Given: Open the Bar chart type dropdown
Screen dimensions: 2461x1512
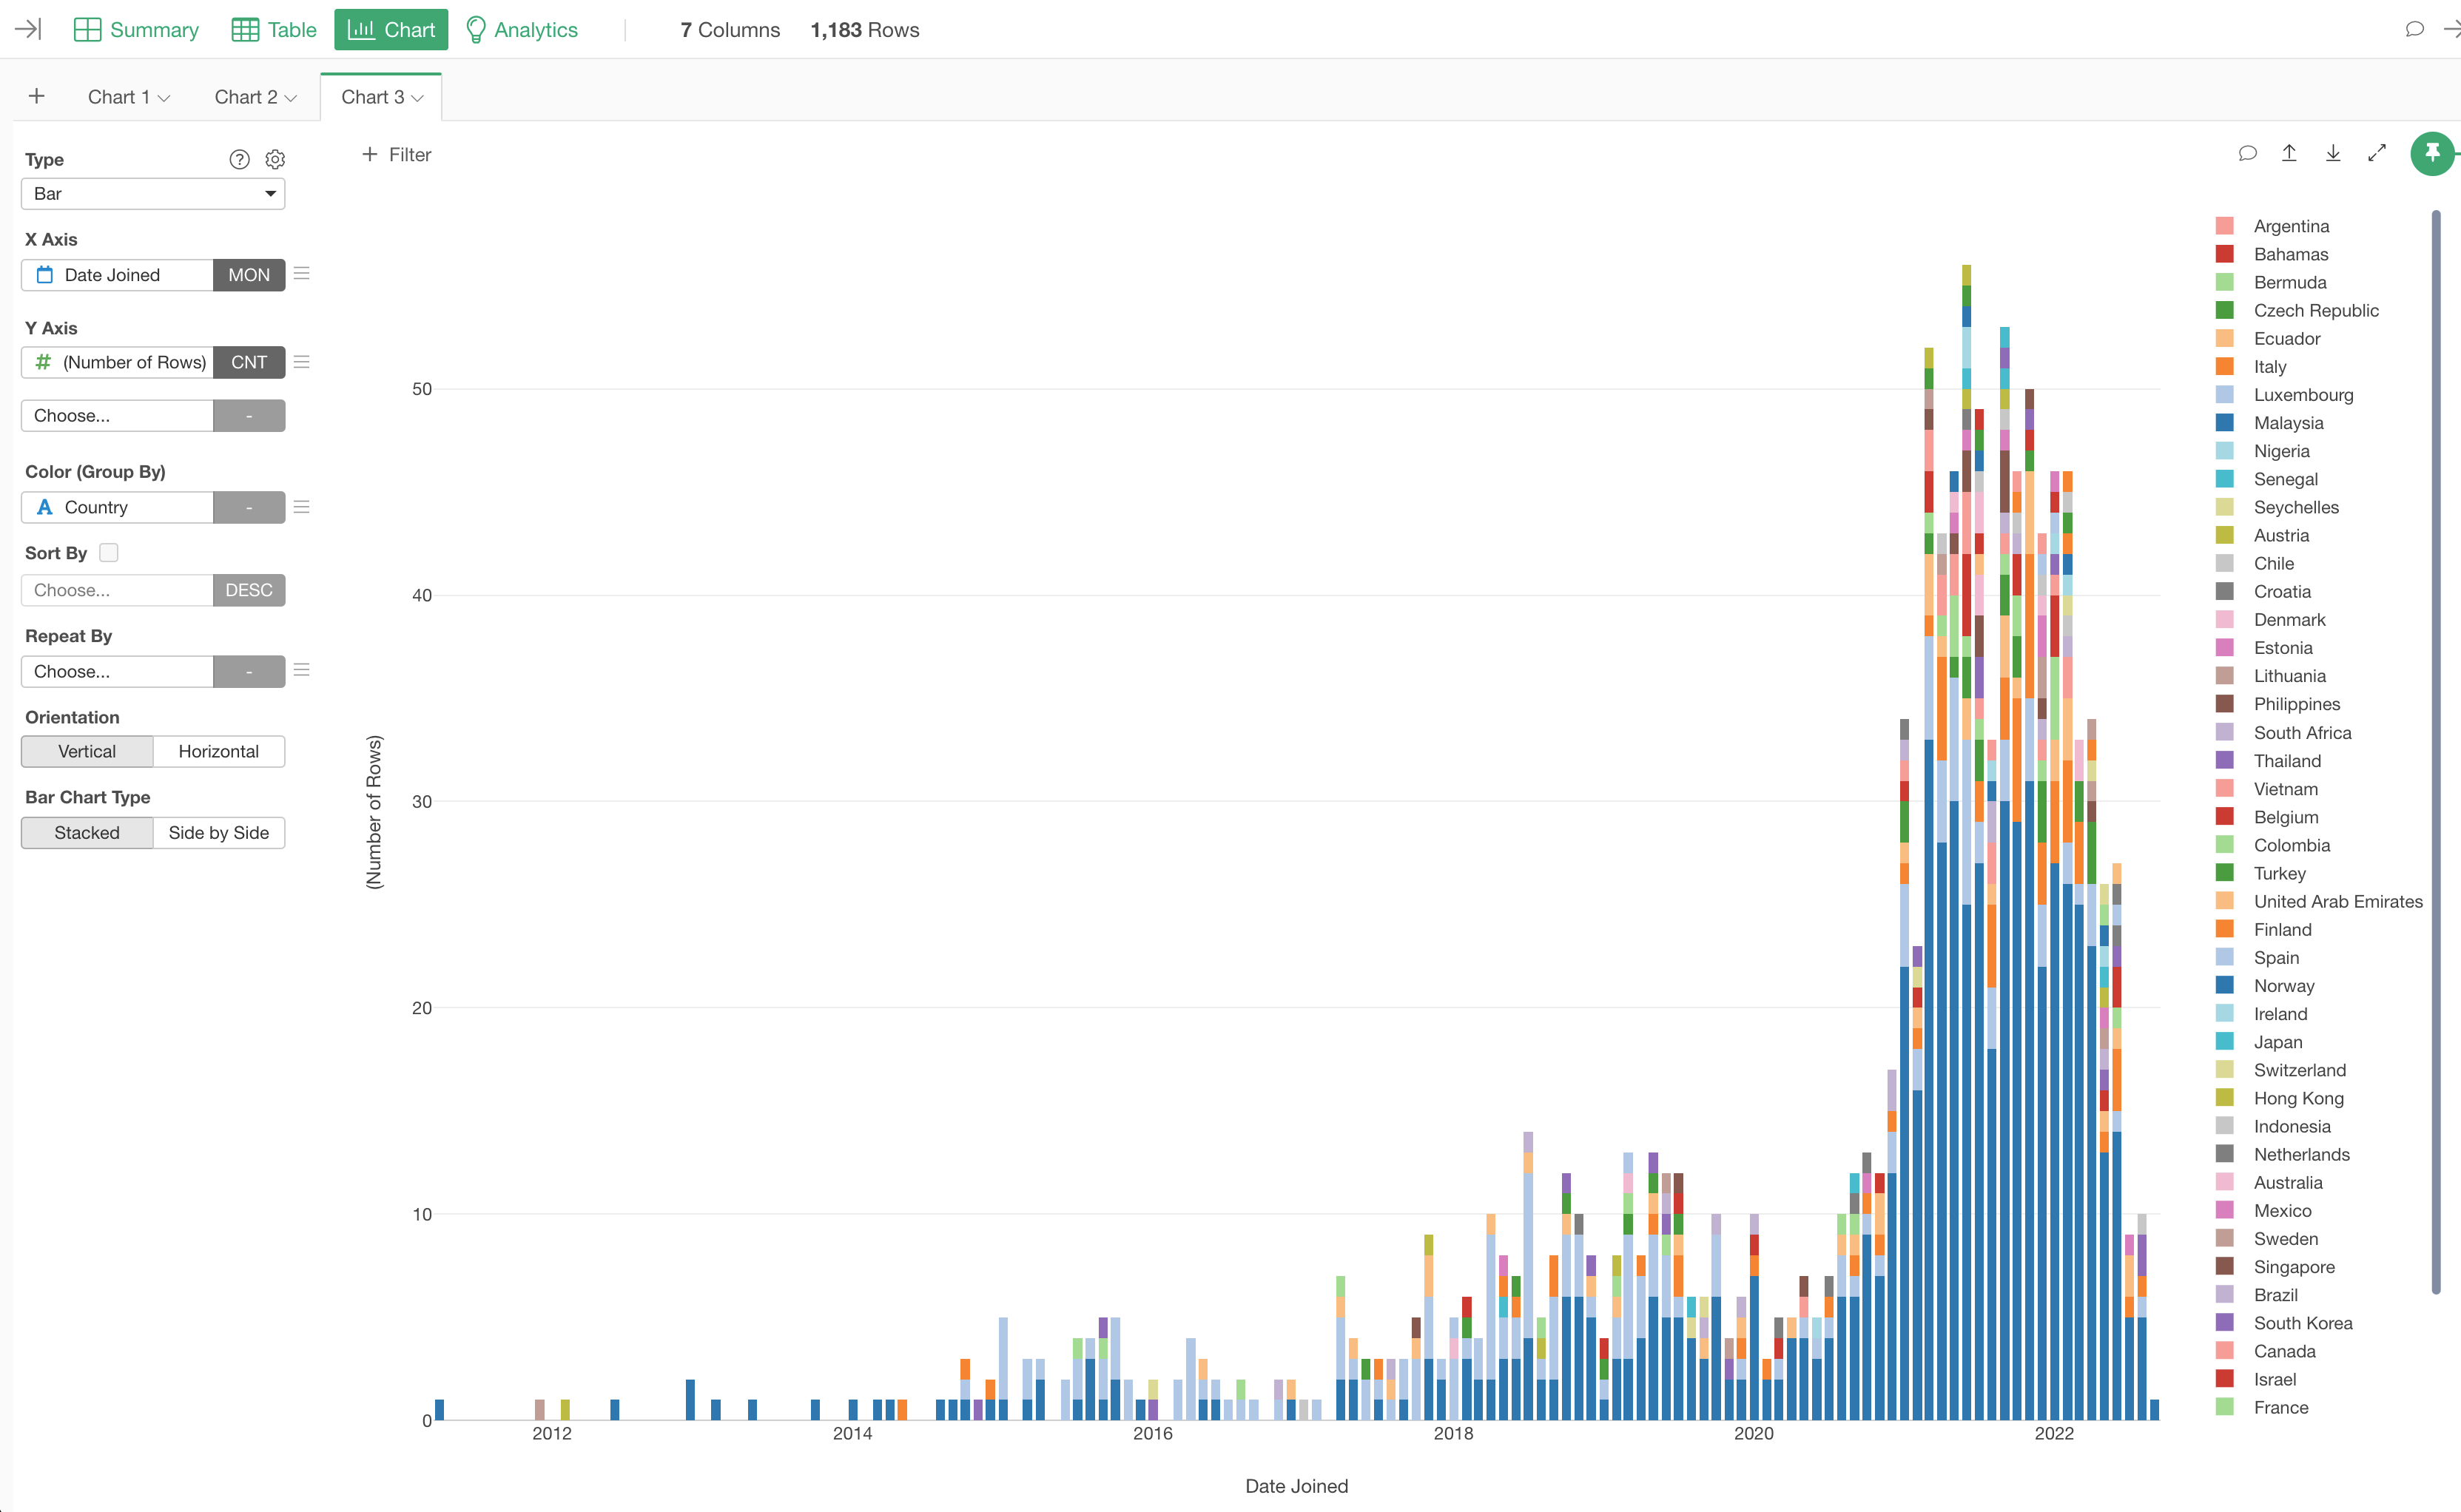Looking at the screenshot, I should [x=153, y=193].
